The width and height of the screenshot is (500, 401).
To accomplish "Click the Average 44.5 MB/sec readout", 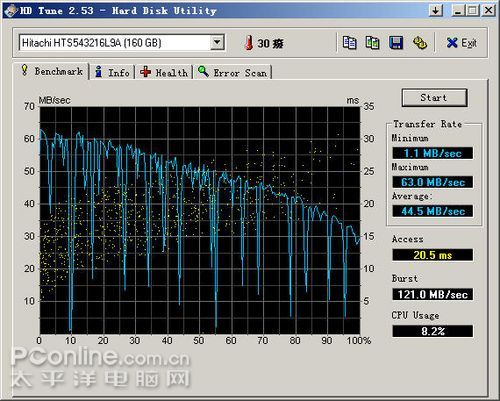I will pyautogui.click(x=433, y=211).
